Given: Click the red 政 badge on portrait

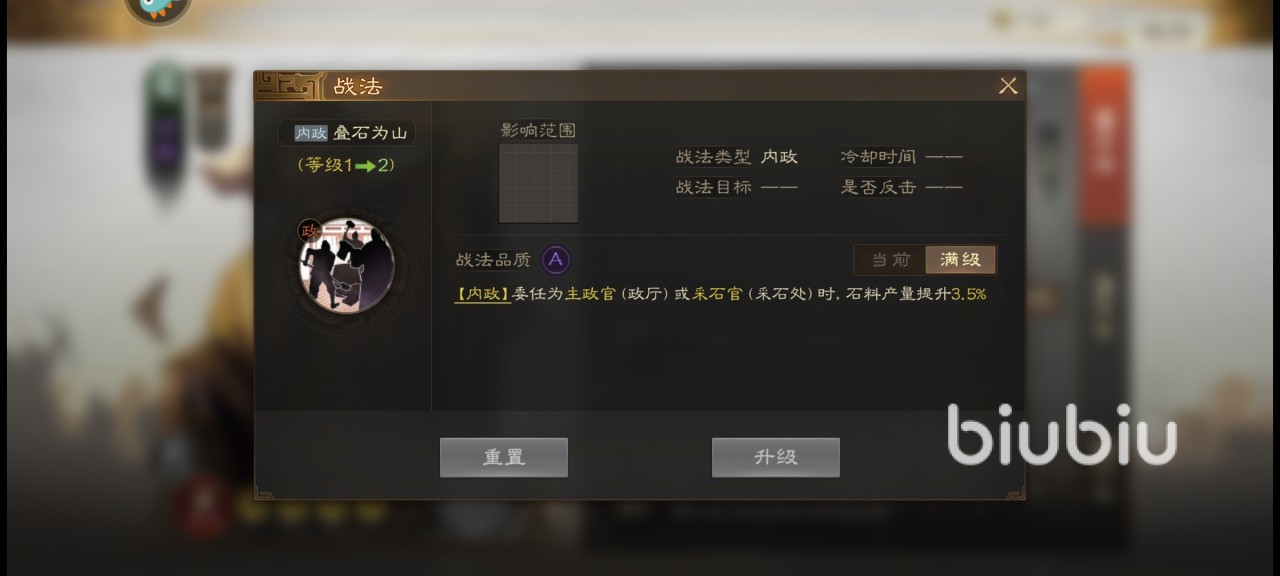Looking at the screenshot, I should click(x=308, y=231).
